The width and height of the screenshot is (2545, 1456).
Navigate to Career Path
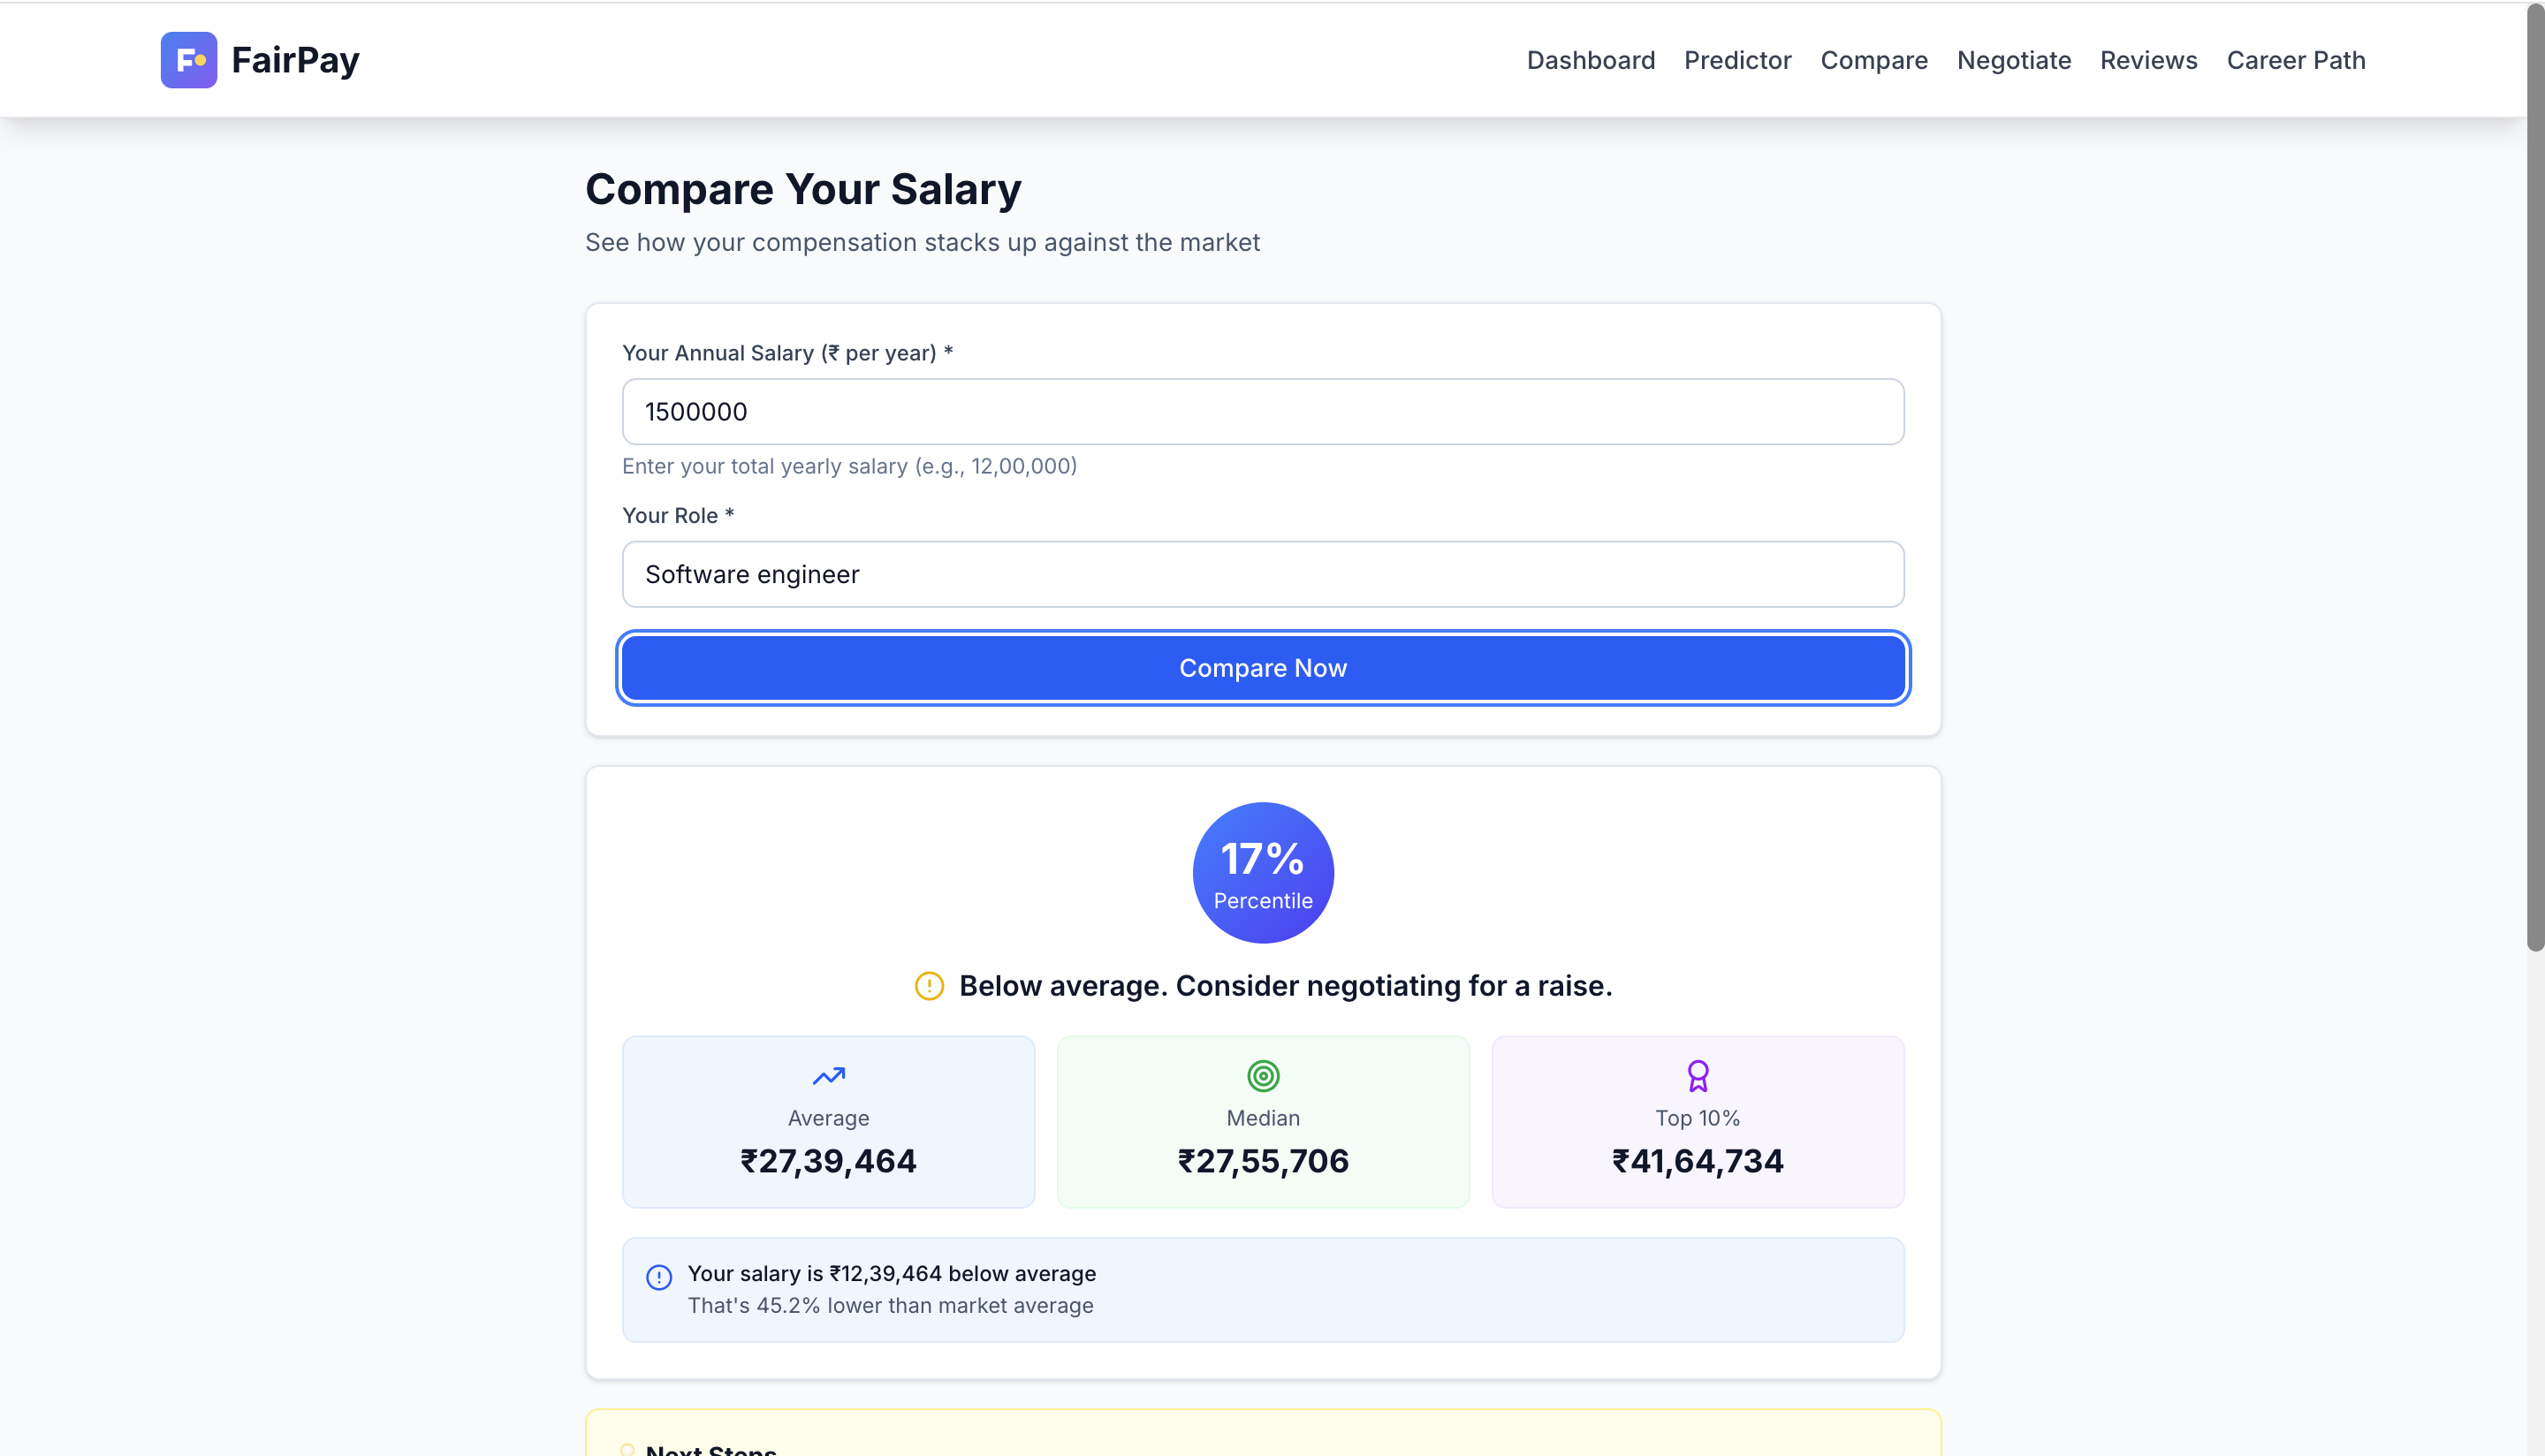coord(2295,60)
